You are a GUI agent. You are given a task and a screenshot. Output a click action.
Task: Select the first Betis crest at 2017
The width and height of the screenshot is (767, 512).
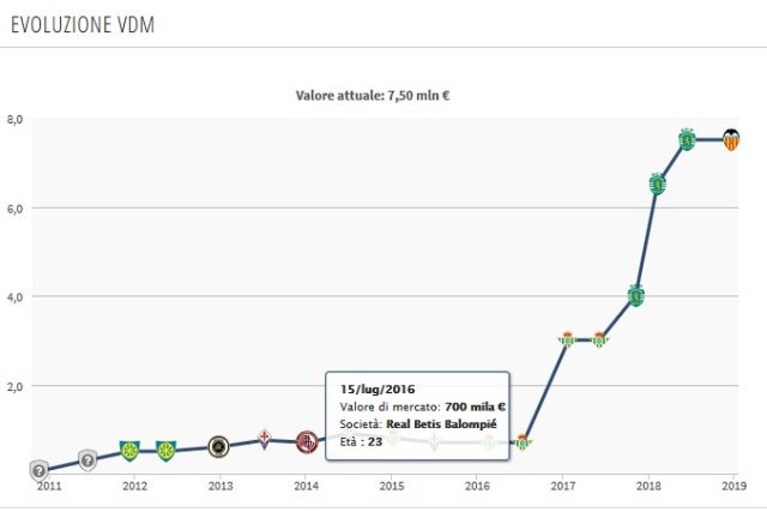tap(567, 339)
